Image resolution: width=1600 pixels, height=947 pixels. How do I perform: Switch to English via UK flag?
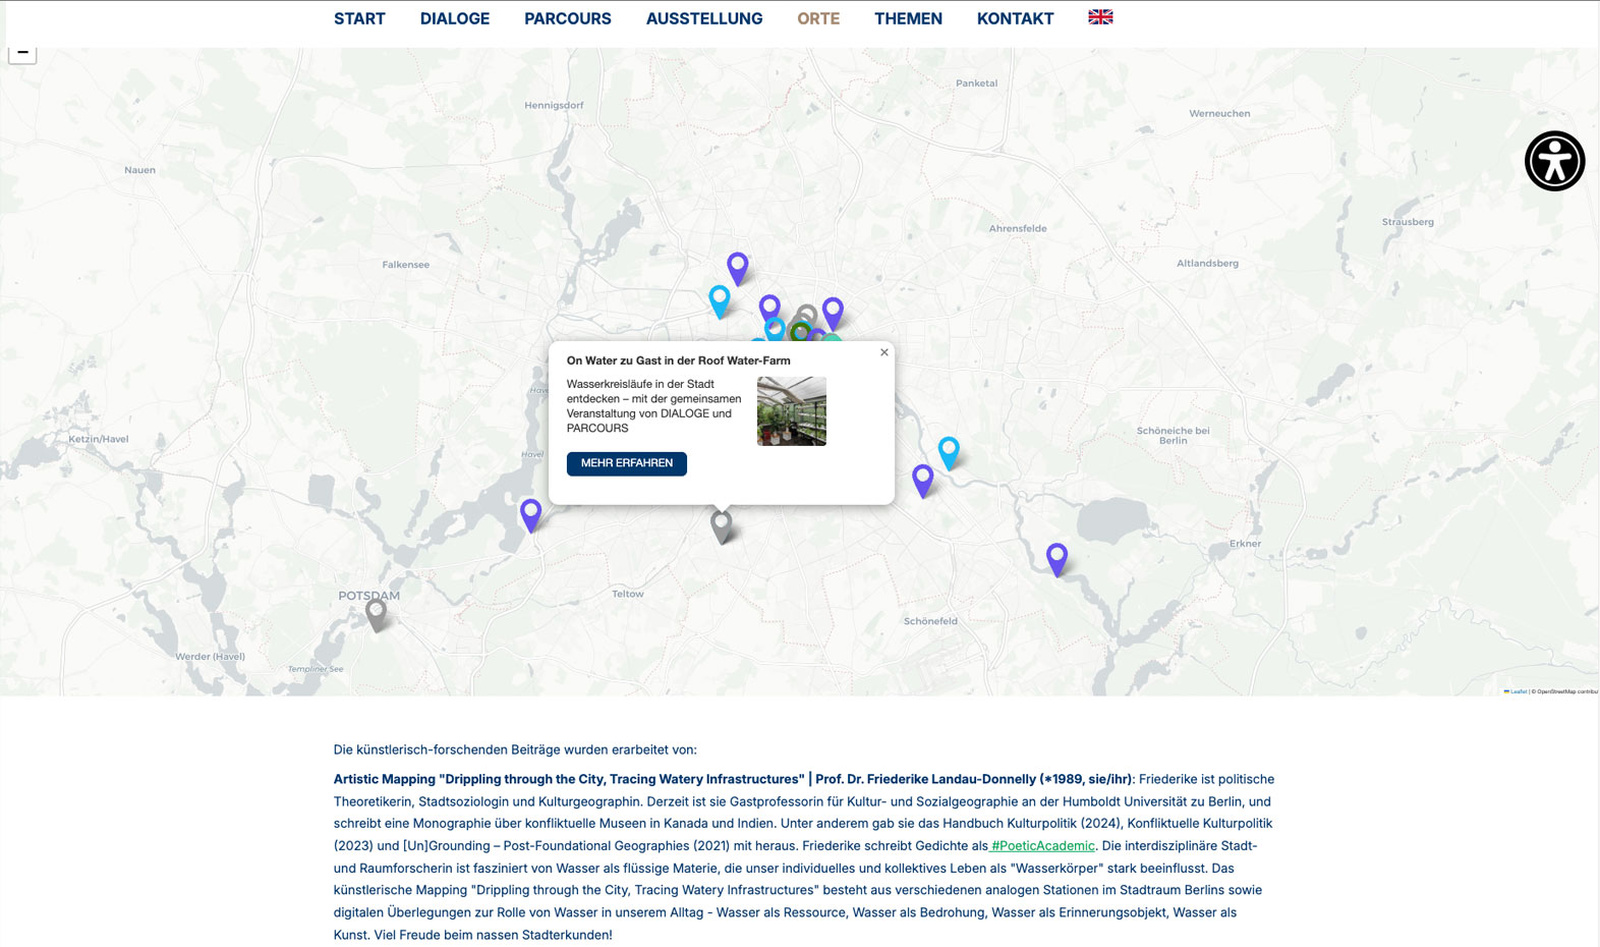[x=1100, y=17]
